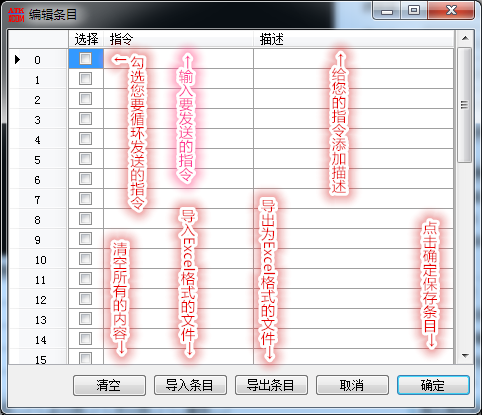This screenshot has height=415, width=482.
Task: Click the 选择 column header
Action: point(86,39)
